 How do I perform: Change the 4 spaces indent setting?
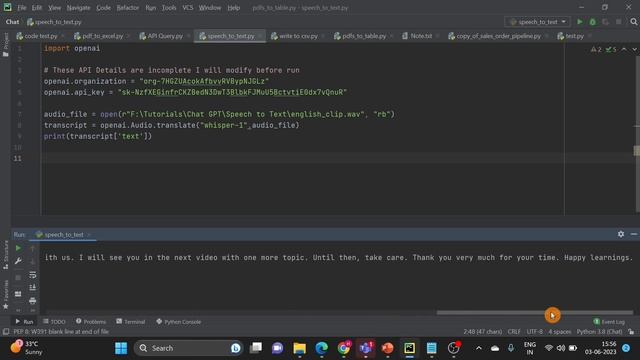pos(560,332)
